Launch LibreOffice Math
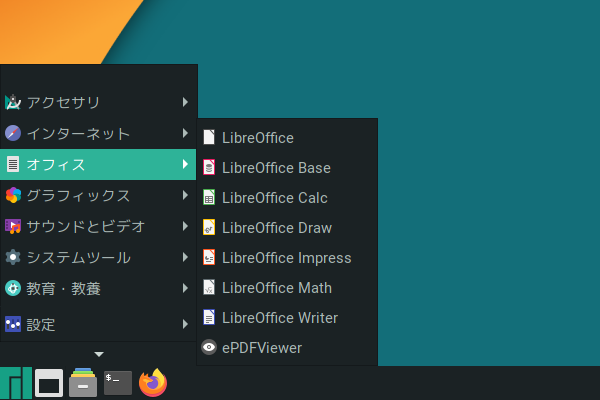This screenshot has height=400, width=600. point(287,287)
